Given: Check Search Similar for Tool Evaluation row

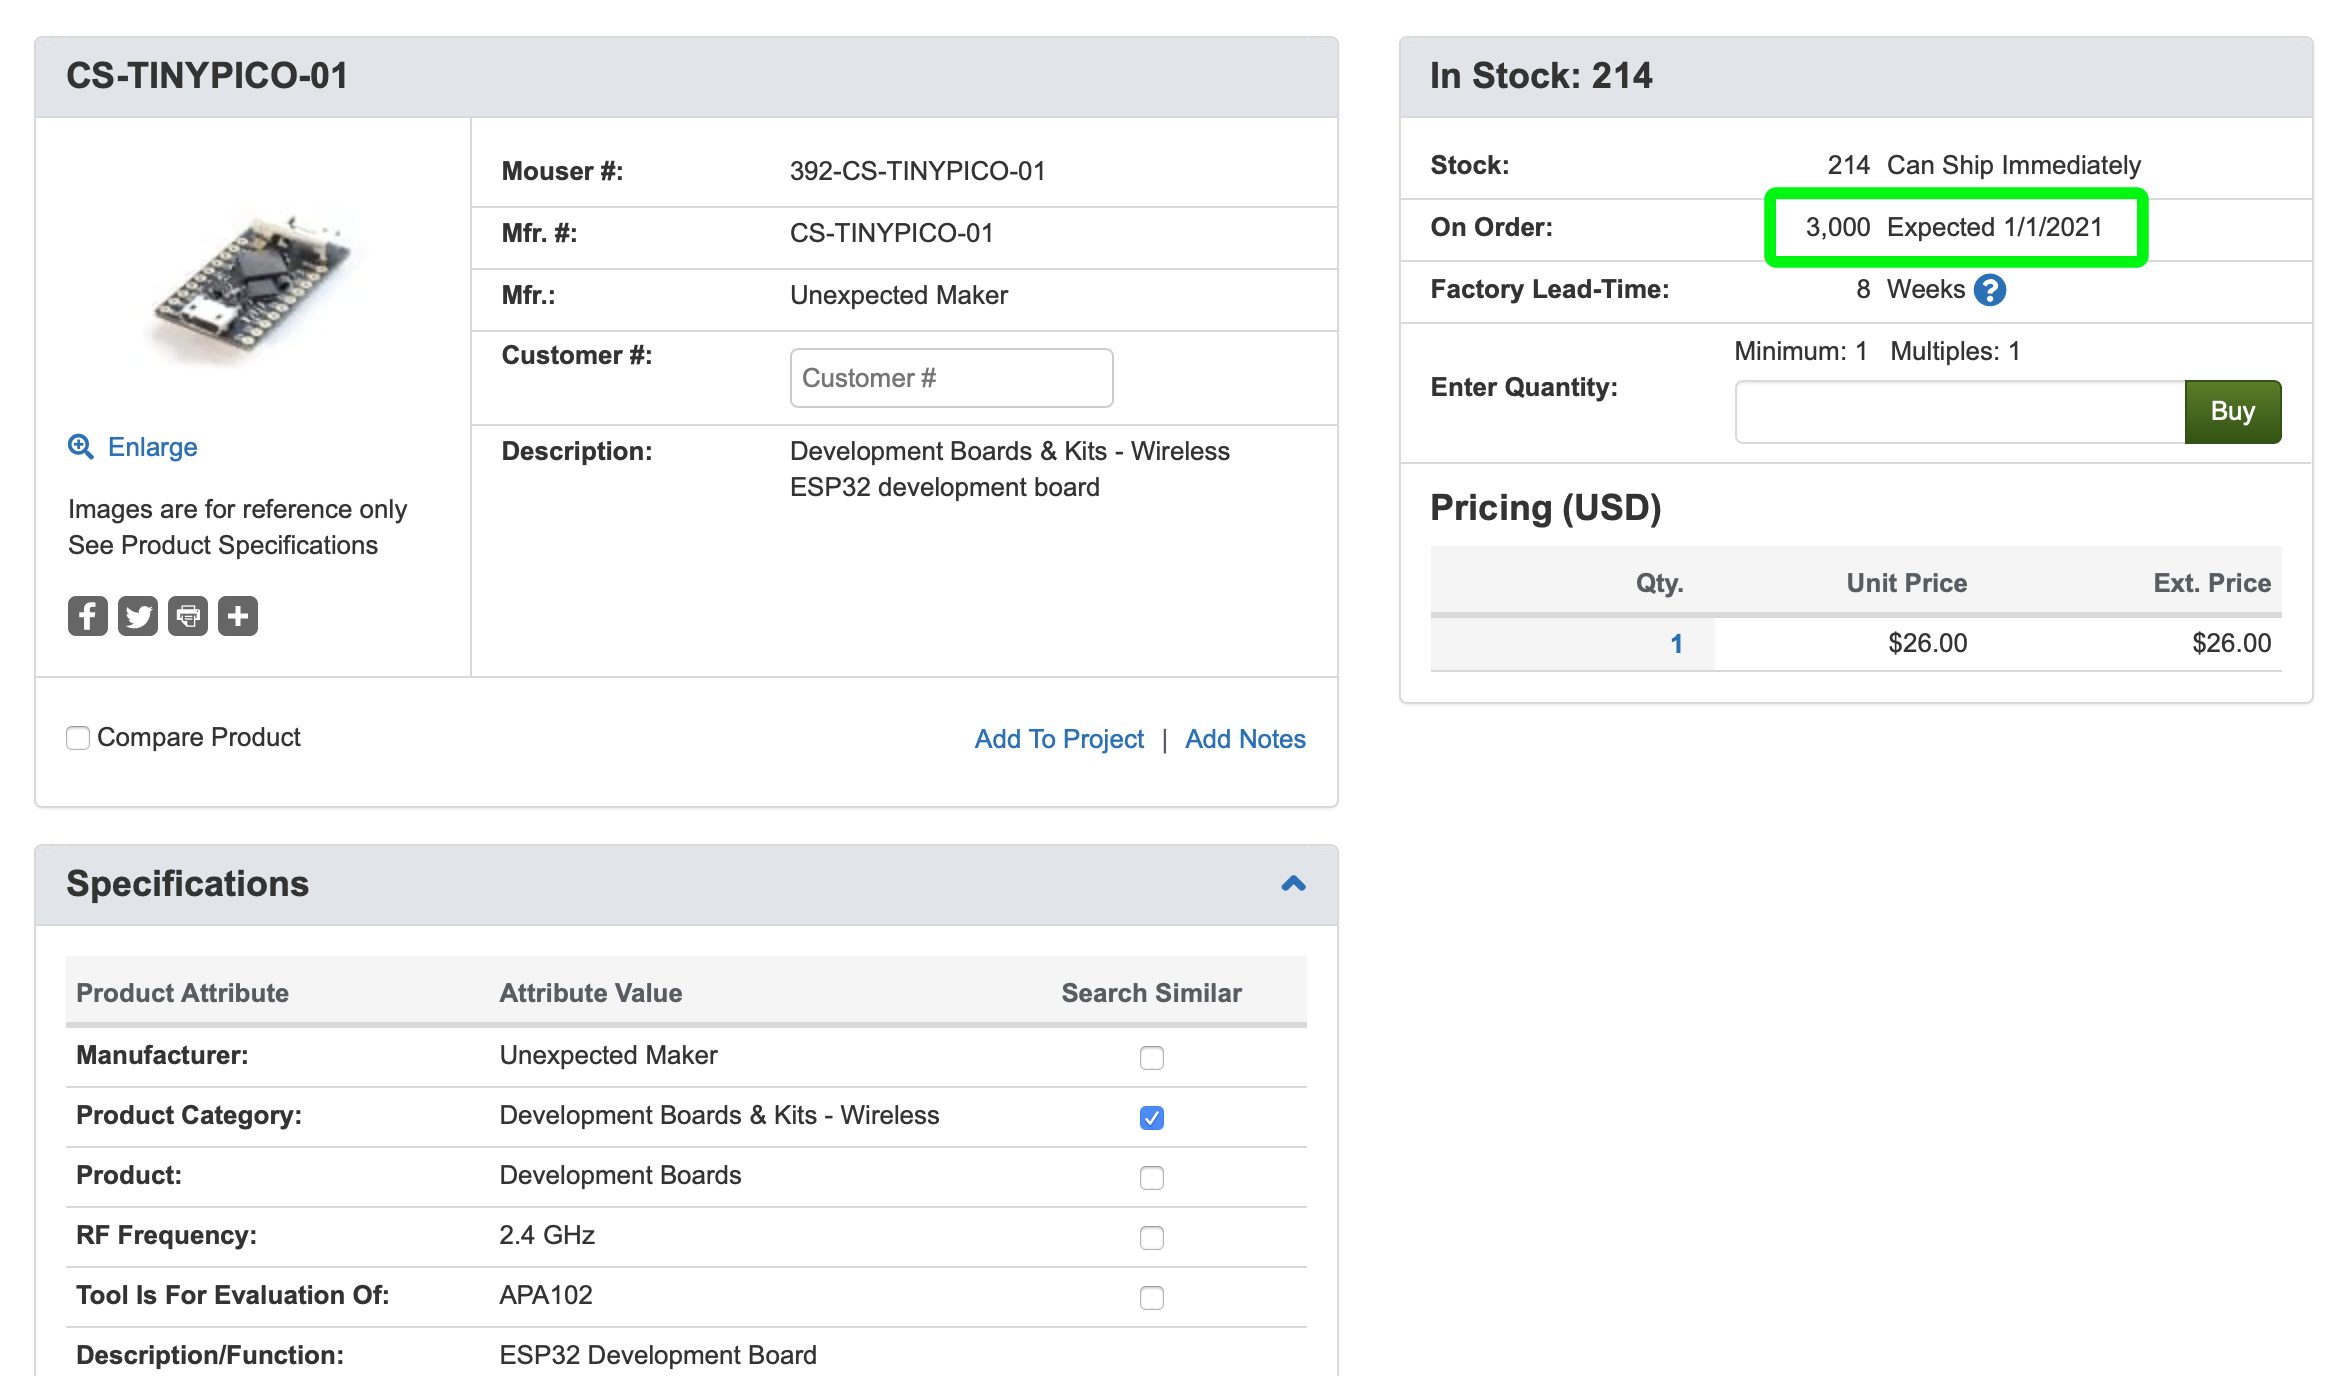Looking at the screenshot, I should 1152,1298.
